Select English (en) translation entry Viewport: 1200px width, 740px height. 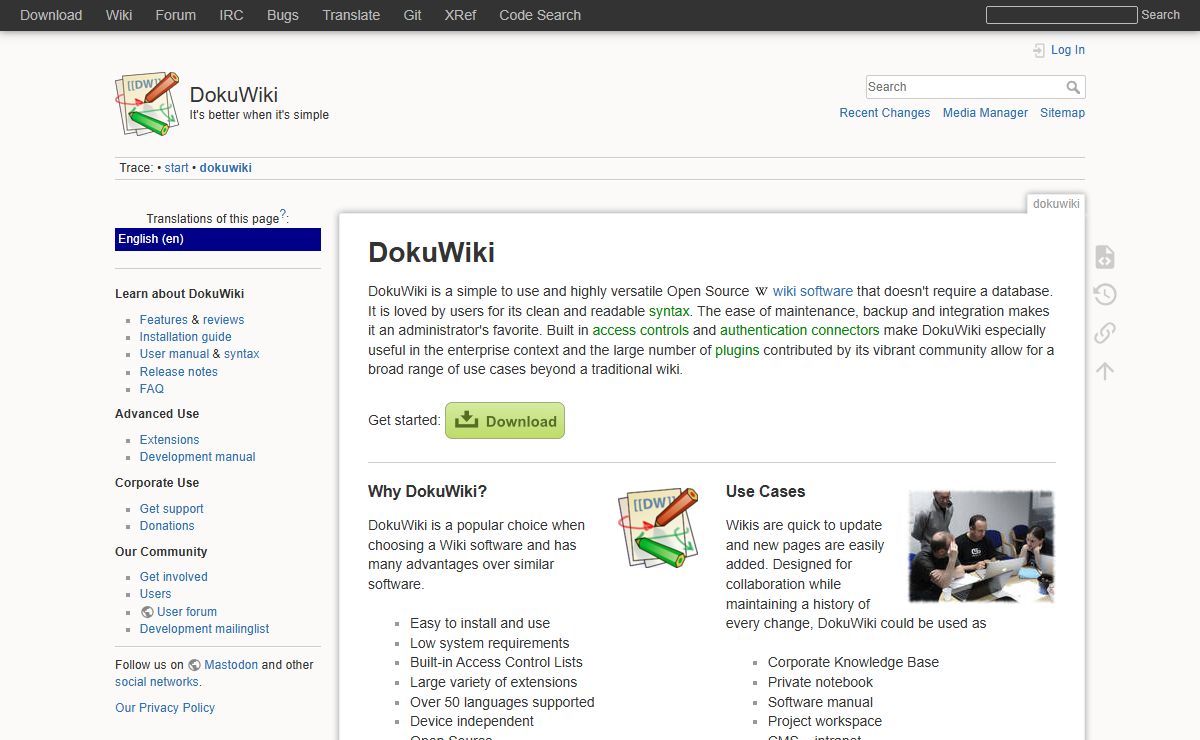click(218, 239)
